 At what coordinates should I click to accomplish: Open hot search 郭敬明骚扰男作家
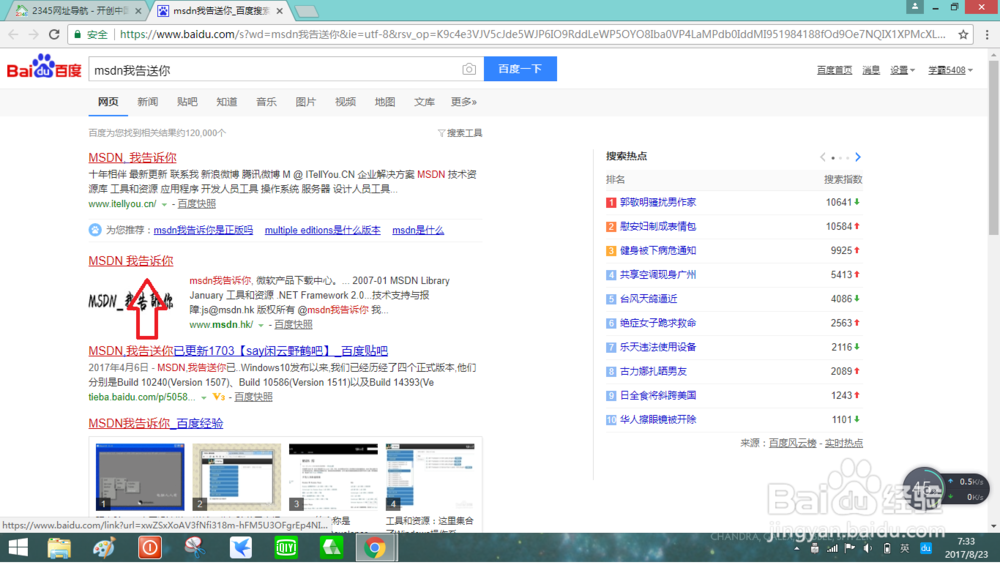point(658,202)
